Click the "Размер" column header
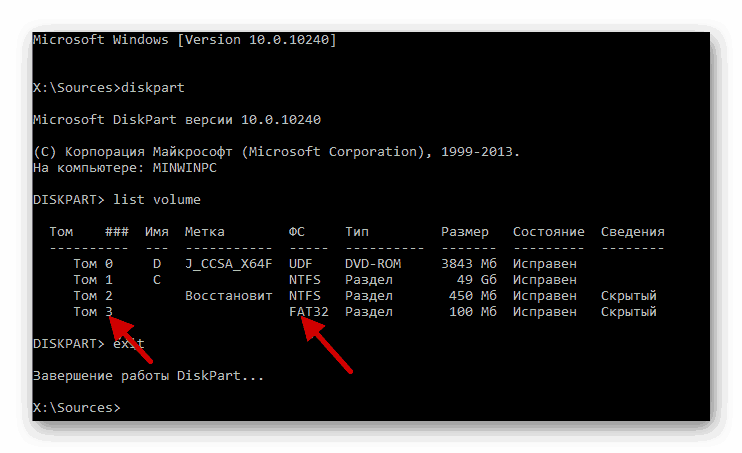This screenshot has height=453, width=742. 465,232
